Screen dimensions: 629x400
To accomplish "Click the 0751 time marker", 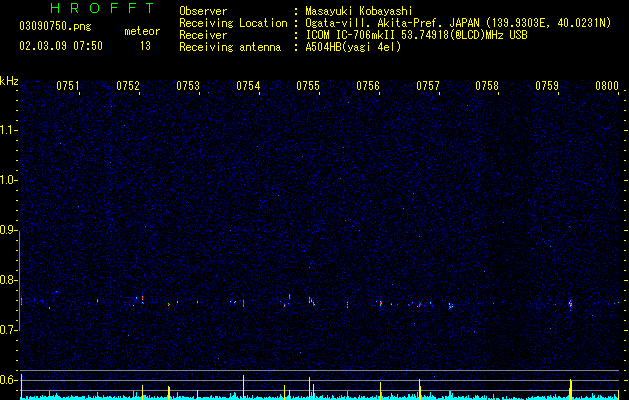I will 67,86.
